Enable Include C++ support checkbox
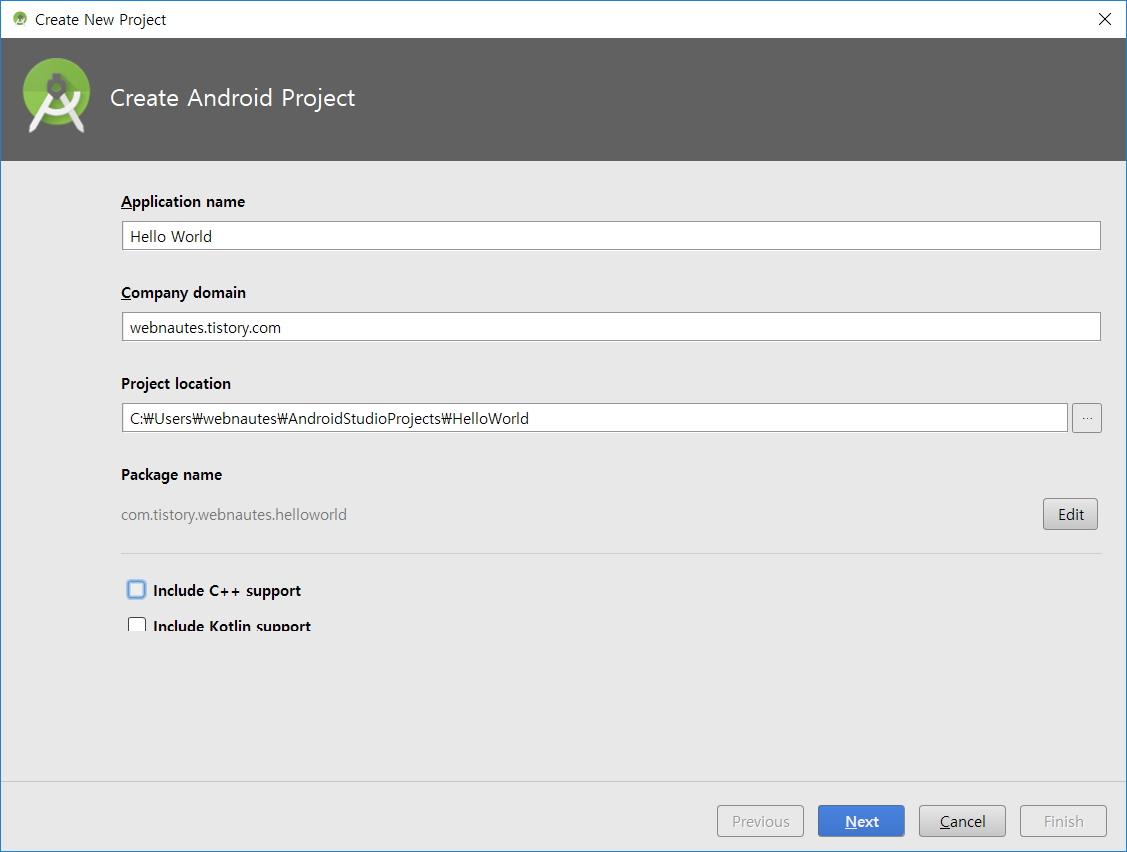 point(137,590)
